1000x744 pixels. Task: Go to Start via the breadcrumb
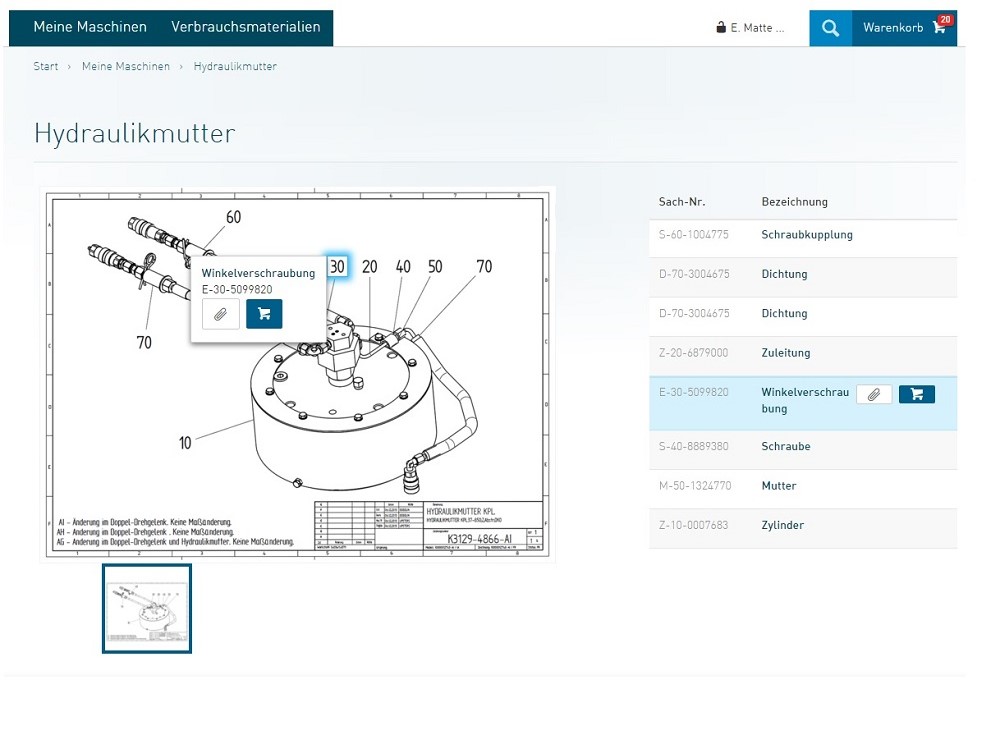[x=45, y=66]
